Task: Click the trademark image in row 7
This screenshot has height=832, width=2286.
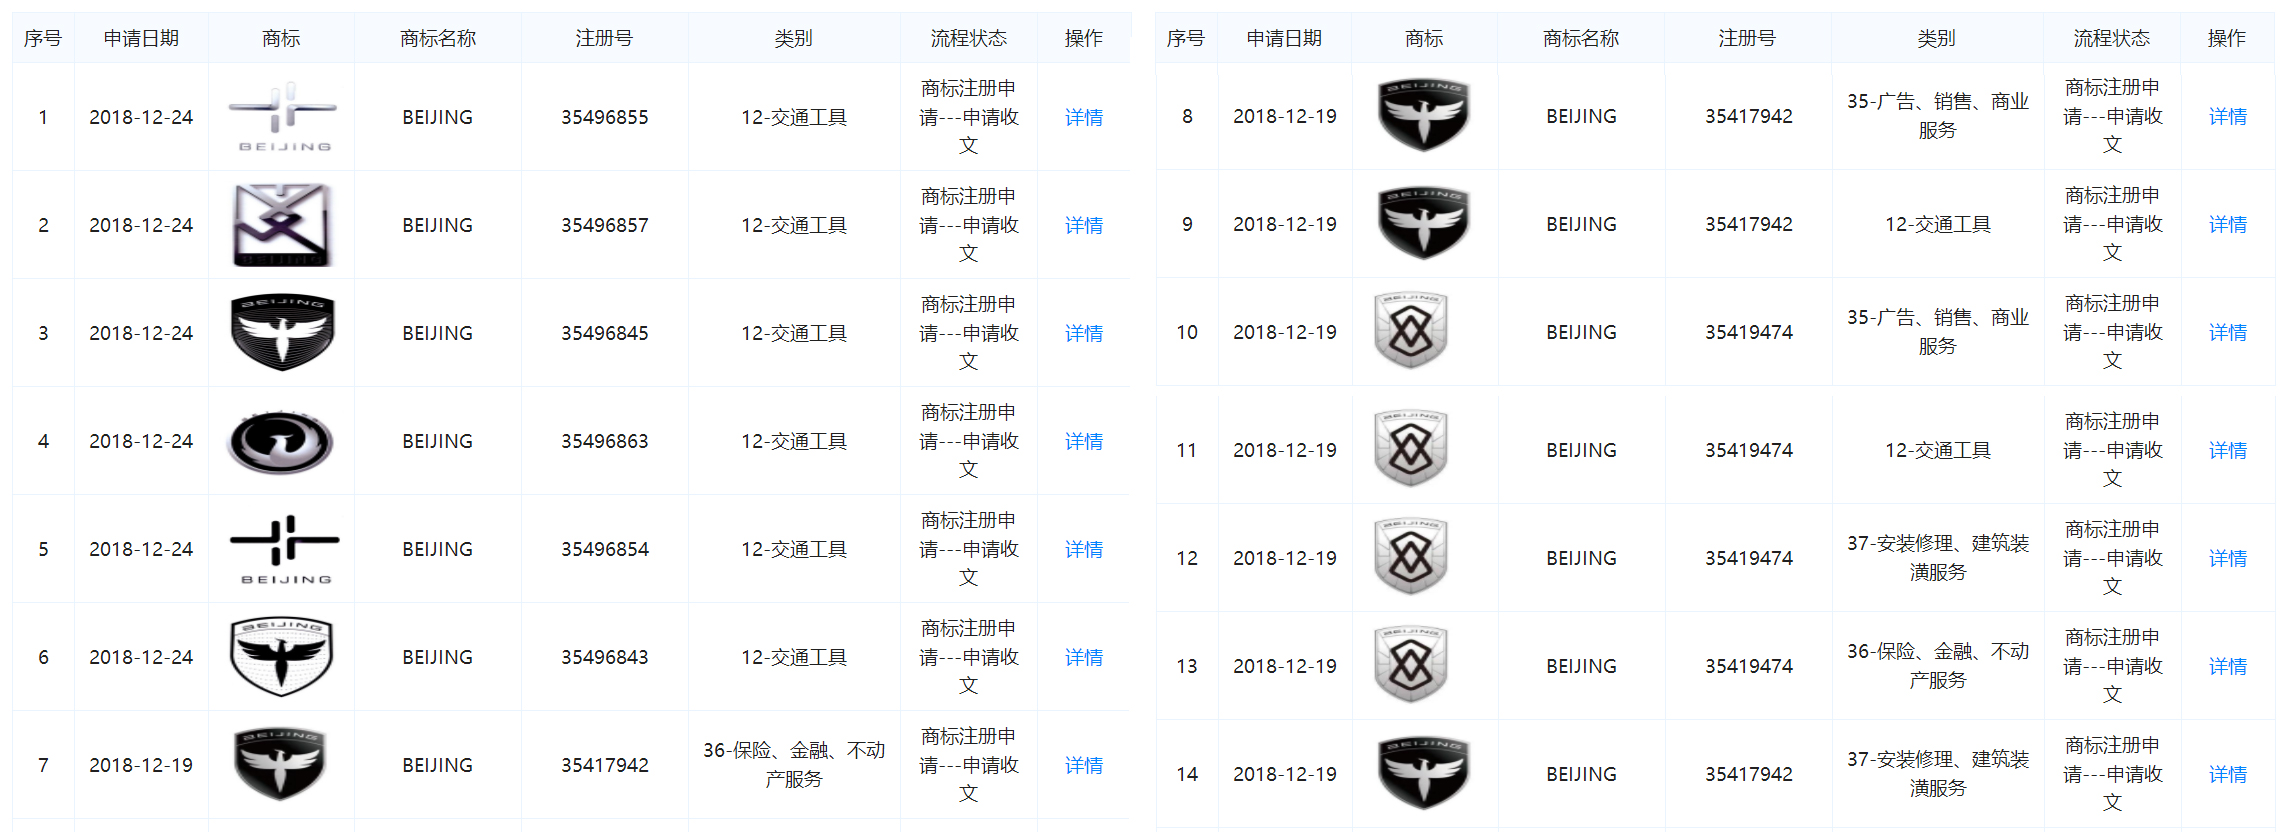Action: pos(281,764)
